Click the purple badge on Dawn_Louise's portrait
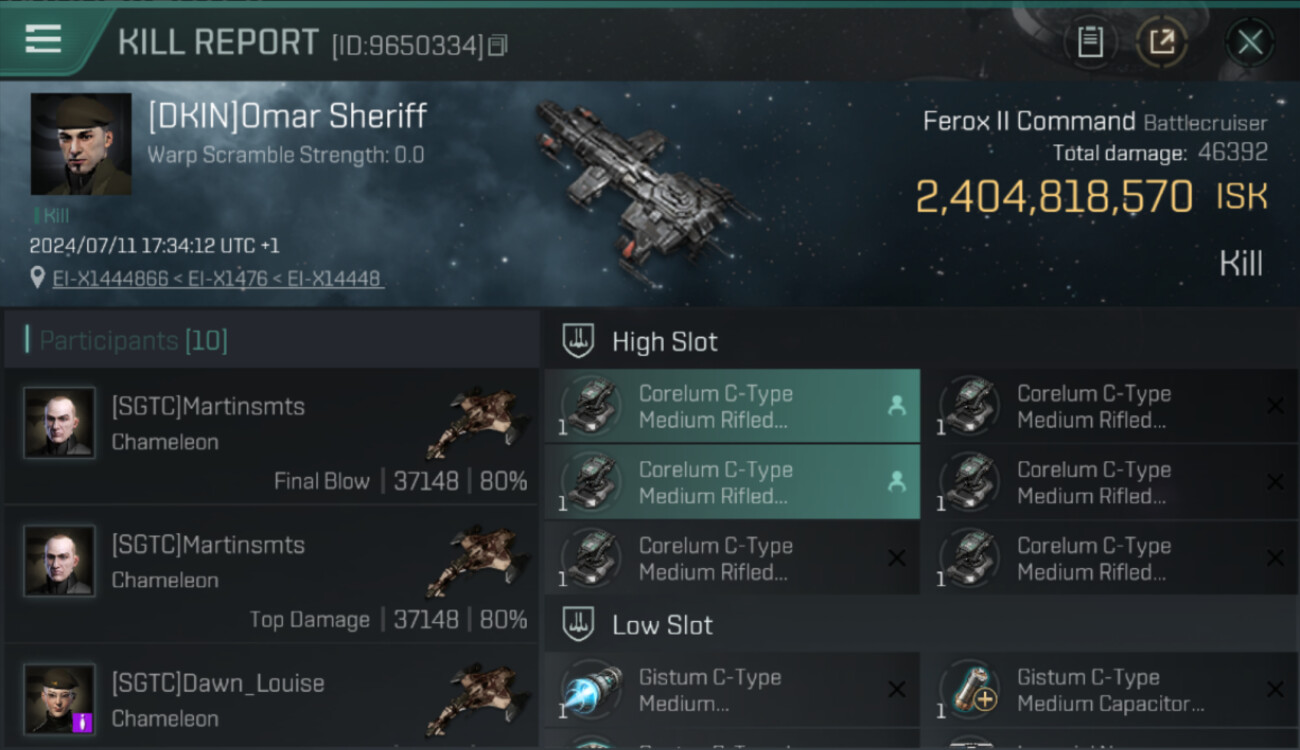Image resolution: width=1300 pixels, height=750 pixels. (83, 721)
